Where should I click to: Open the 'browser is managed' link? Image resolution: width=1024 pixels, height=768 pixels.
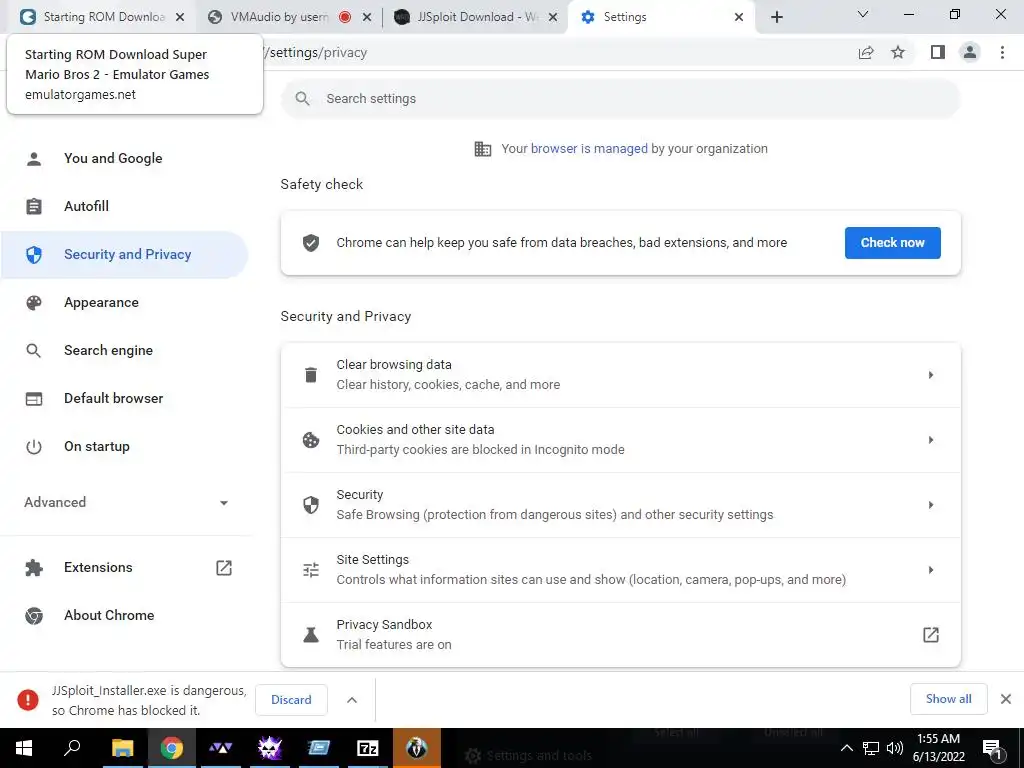coord(589,148)
